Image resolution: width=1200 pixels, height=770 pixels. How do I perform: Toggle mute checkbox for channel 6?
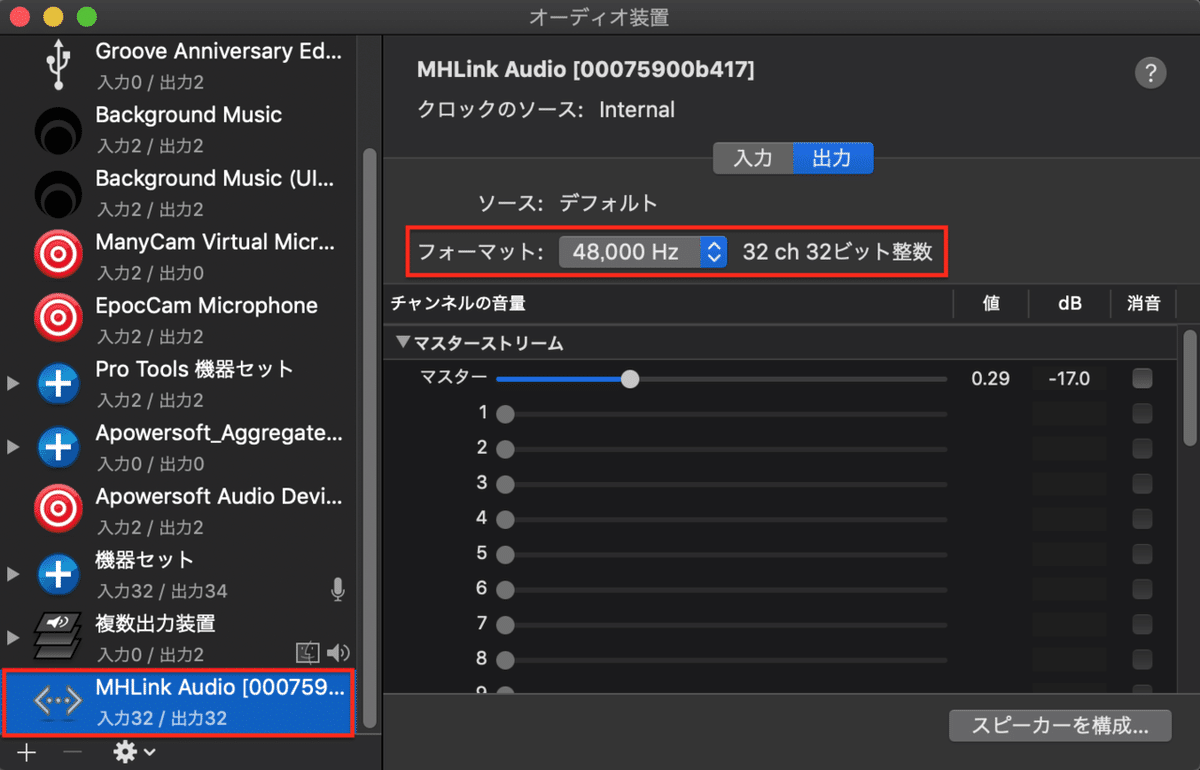(1142, 588)
